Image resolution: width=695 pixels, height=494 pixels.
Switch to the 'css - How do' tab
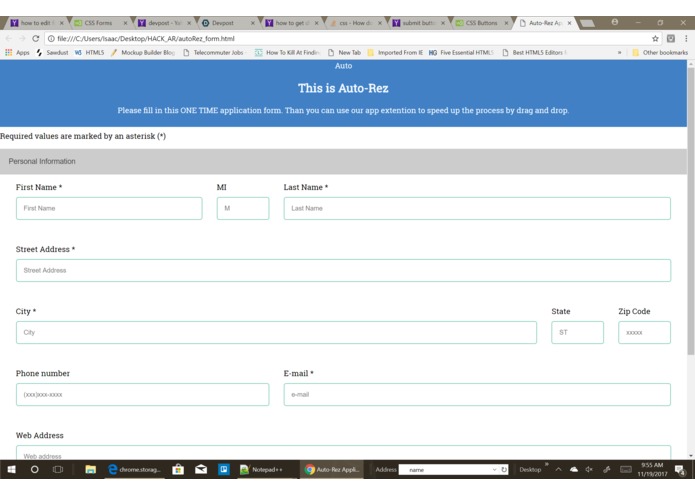(x=355, y=23)
